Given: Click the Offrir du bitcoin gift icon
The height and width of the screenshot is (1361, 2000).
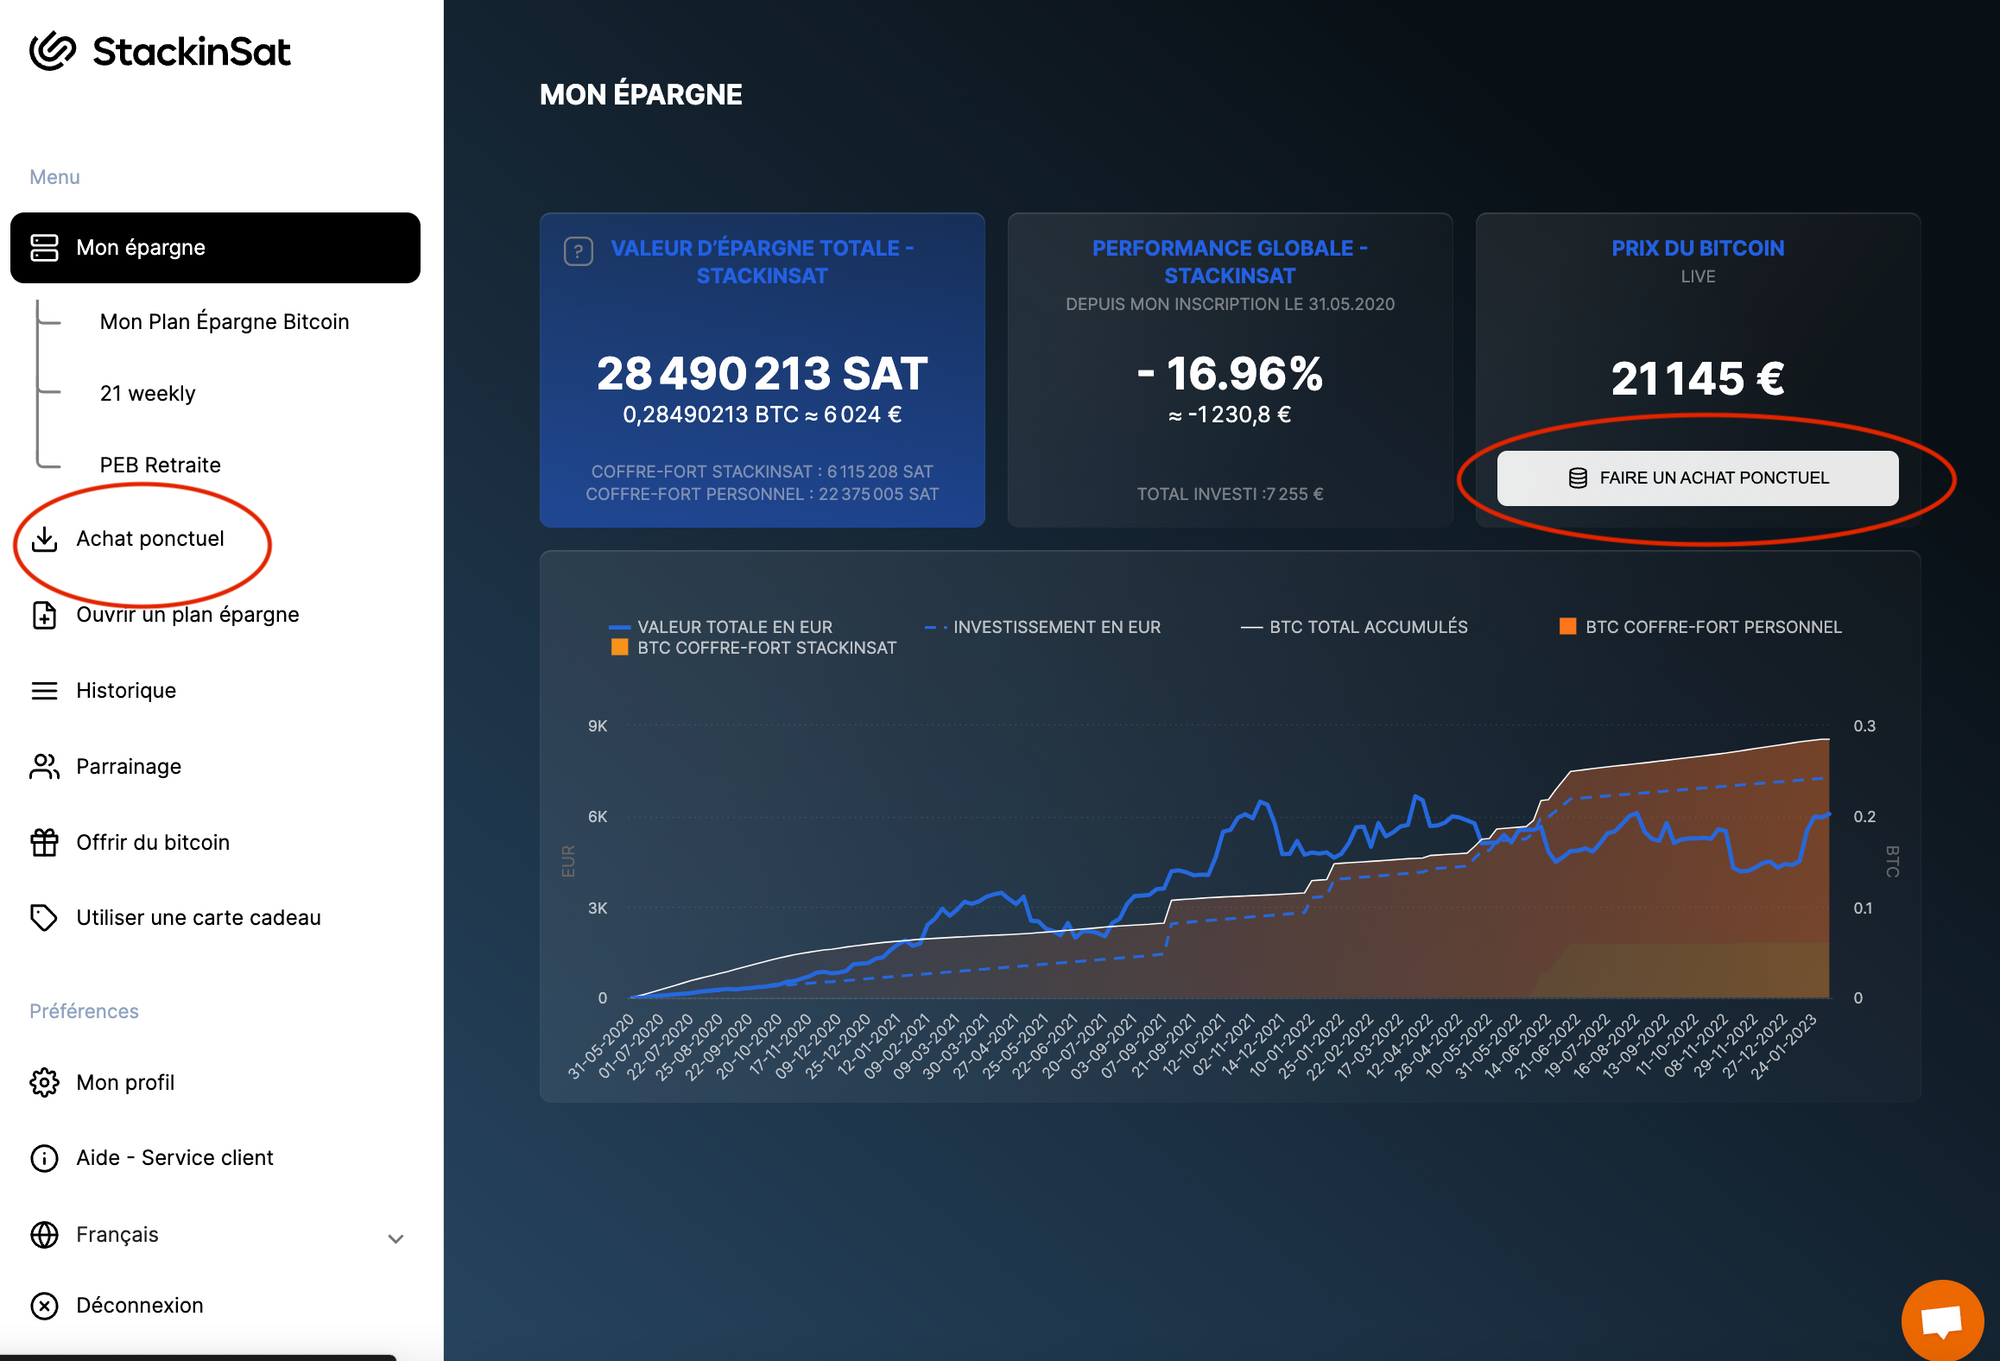Looking at the screenshot, I should (44, 843).
